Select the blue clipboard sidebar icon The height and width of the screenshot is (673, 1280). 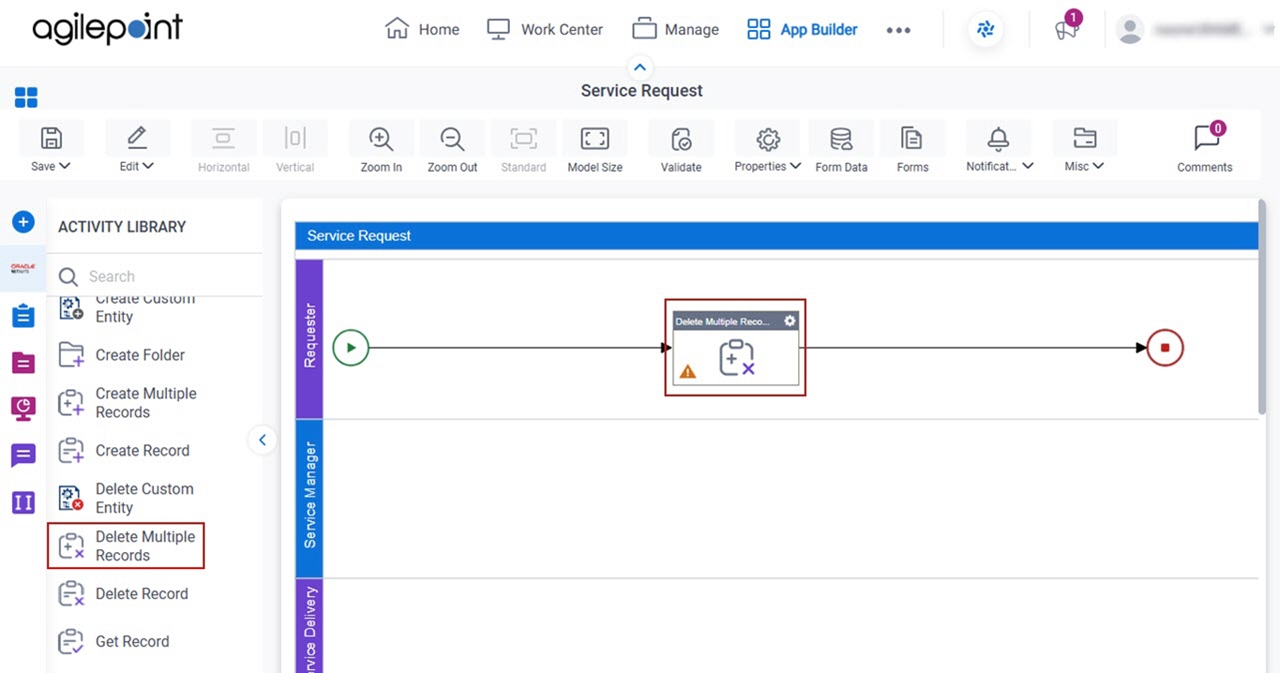23,316
